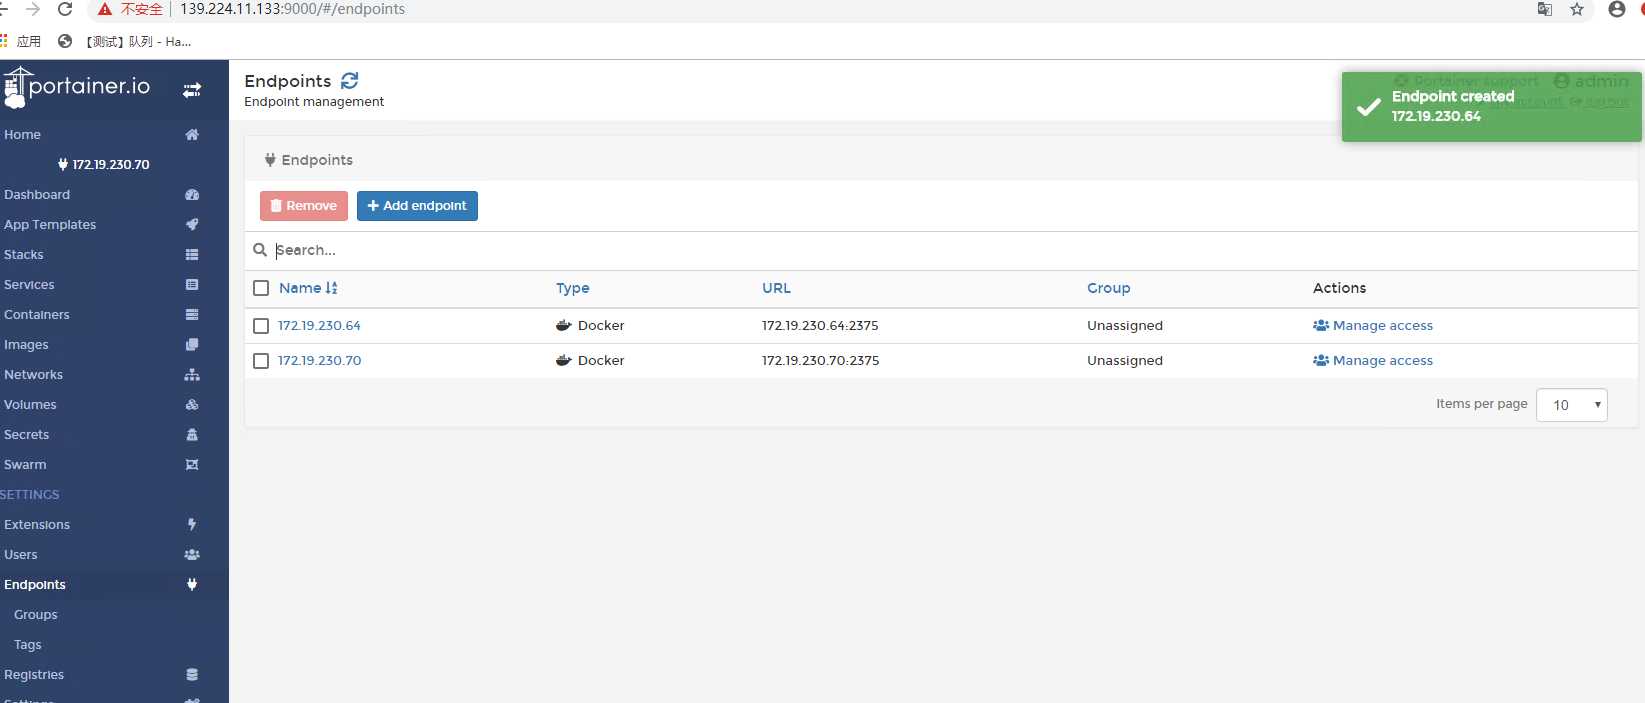Click the insecure site warning icon

tap(104, 9)
